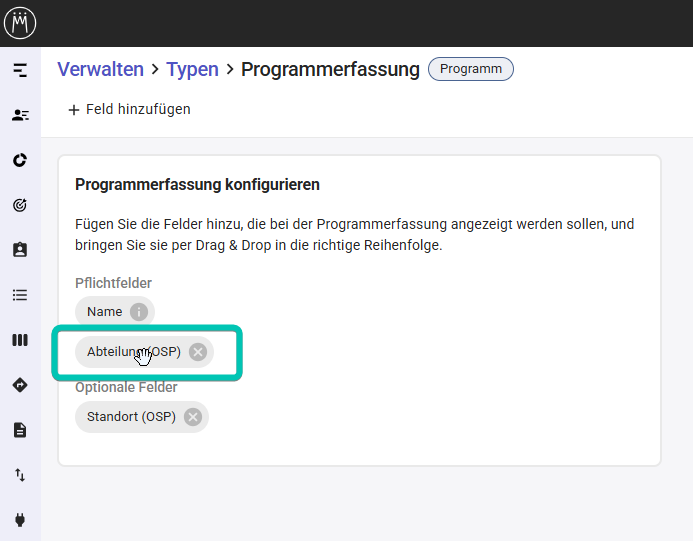Click the Programm badge
The image size is (693, 541).
pyautogui.click(x=470, y=69)
